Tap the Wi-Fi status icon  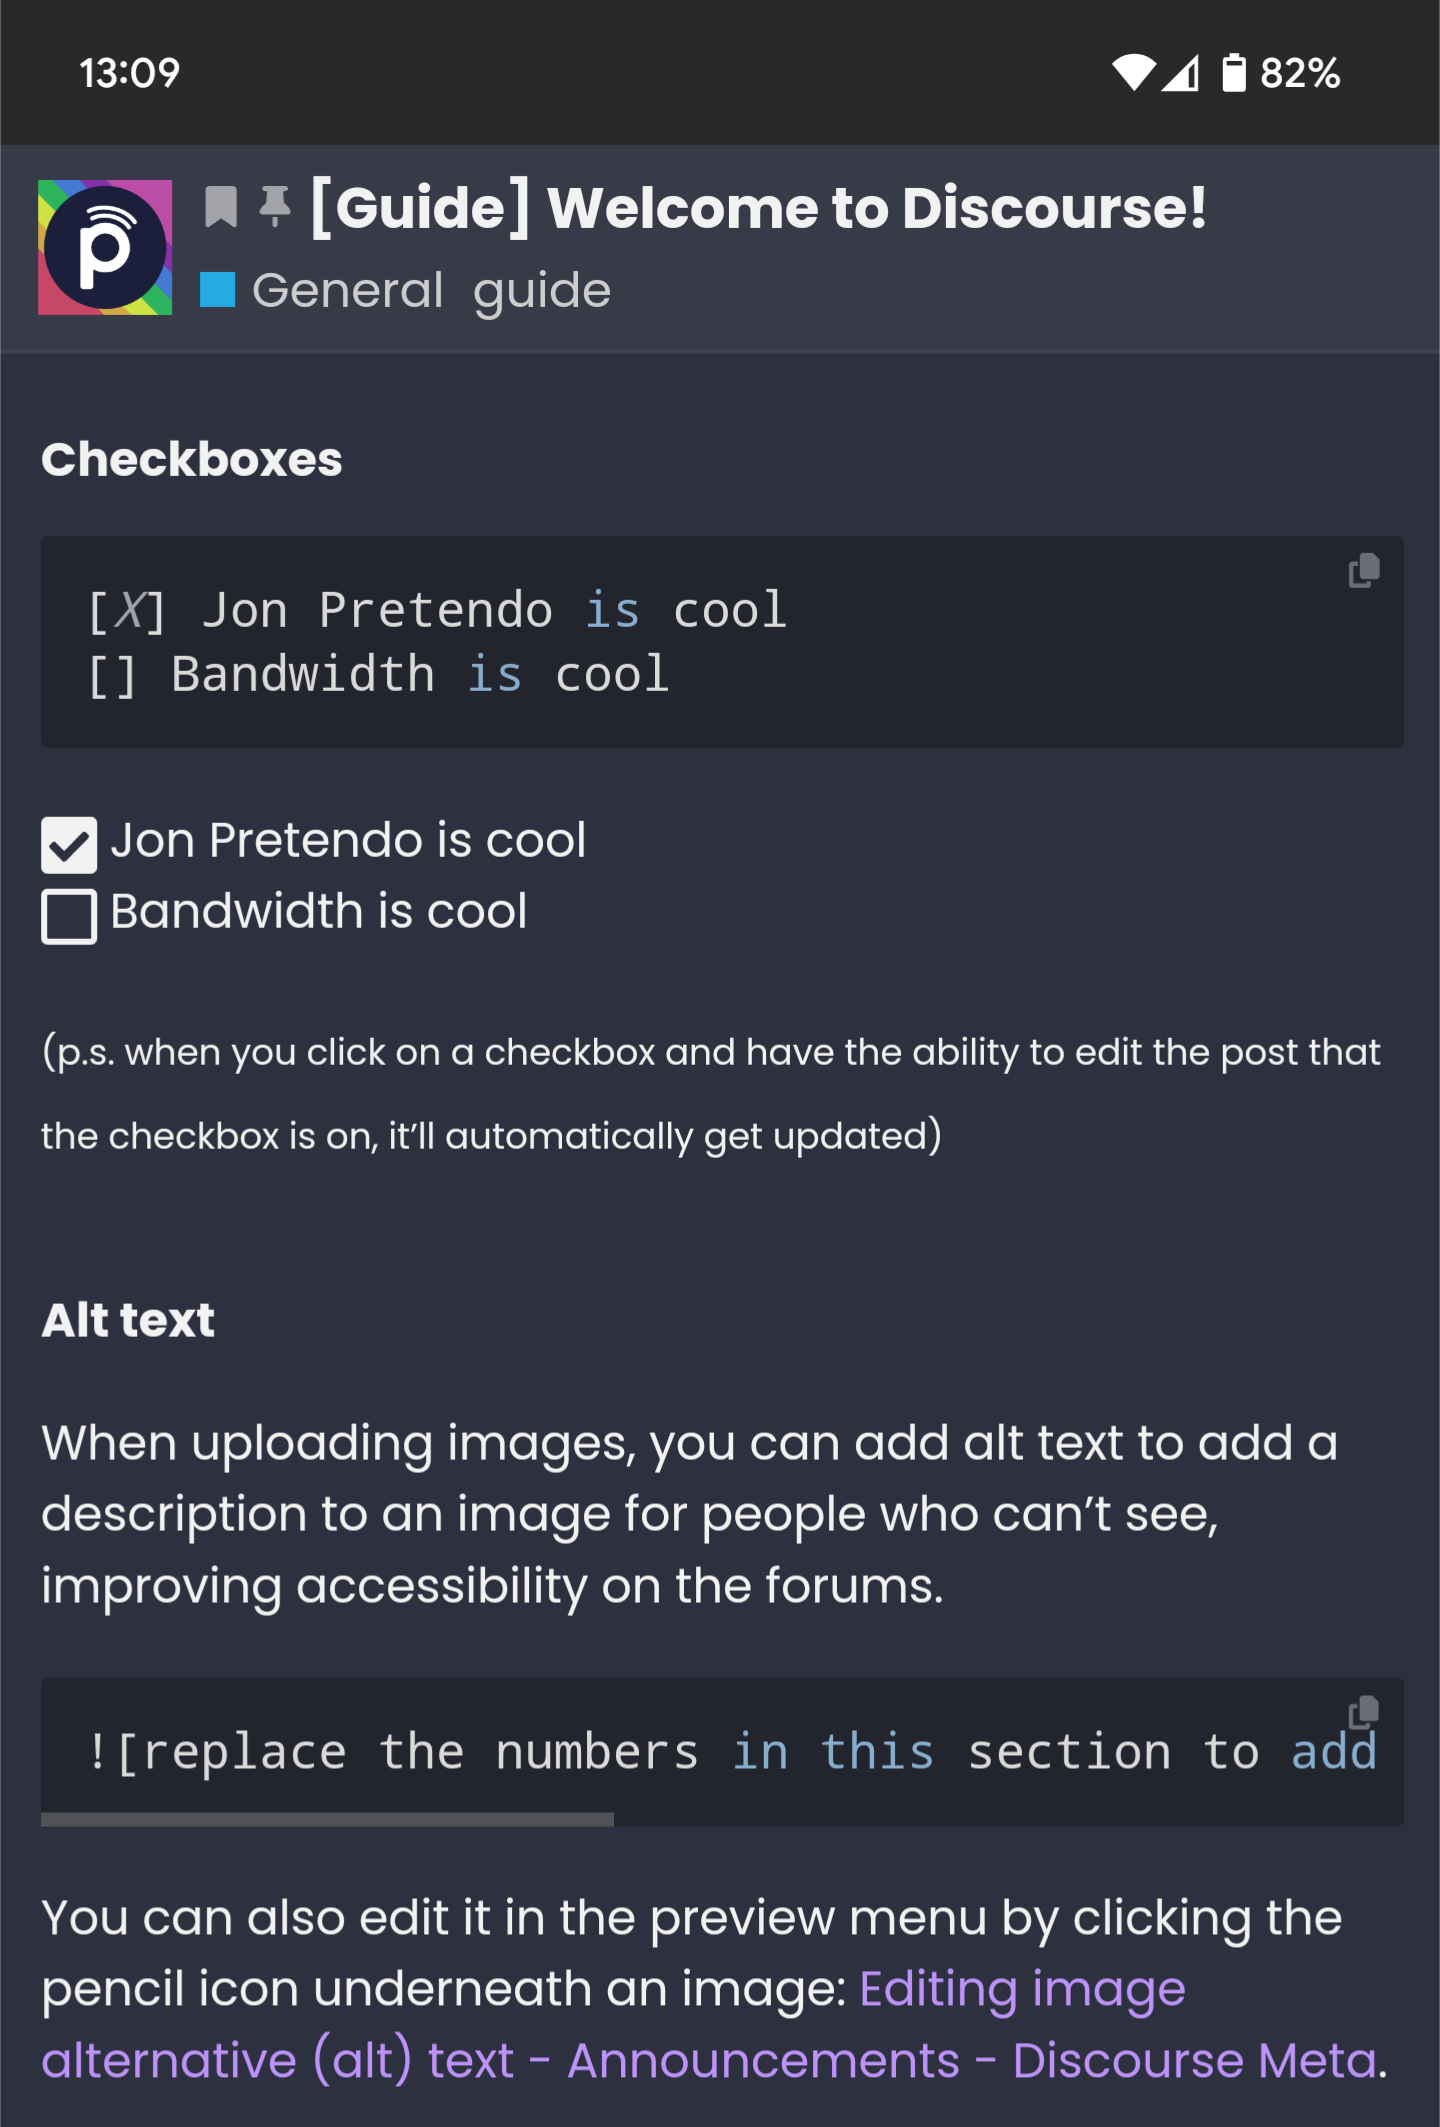(x=1133, y=74)
